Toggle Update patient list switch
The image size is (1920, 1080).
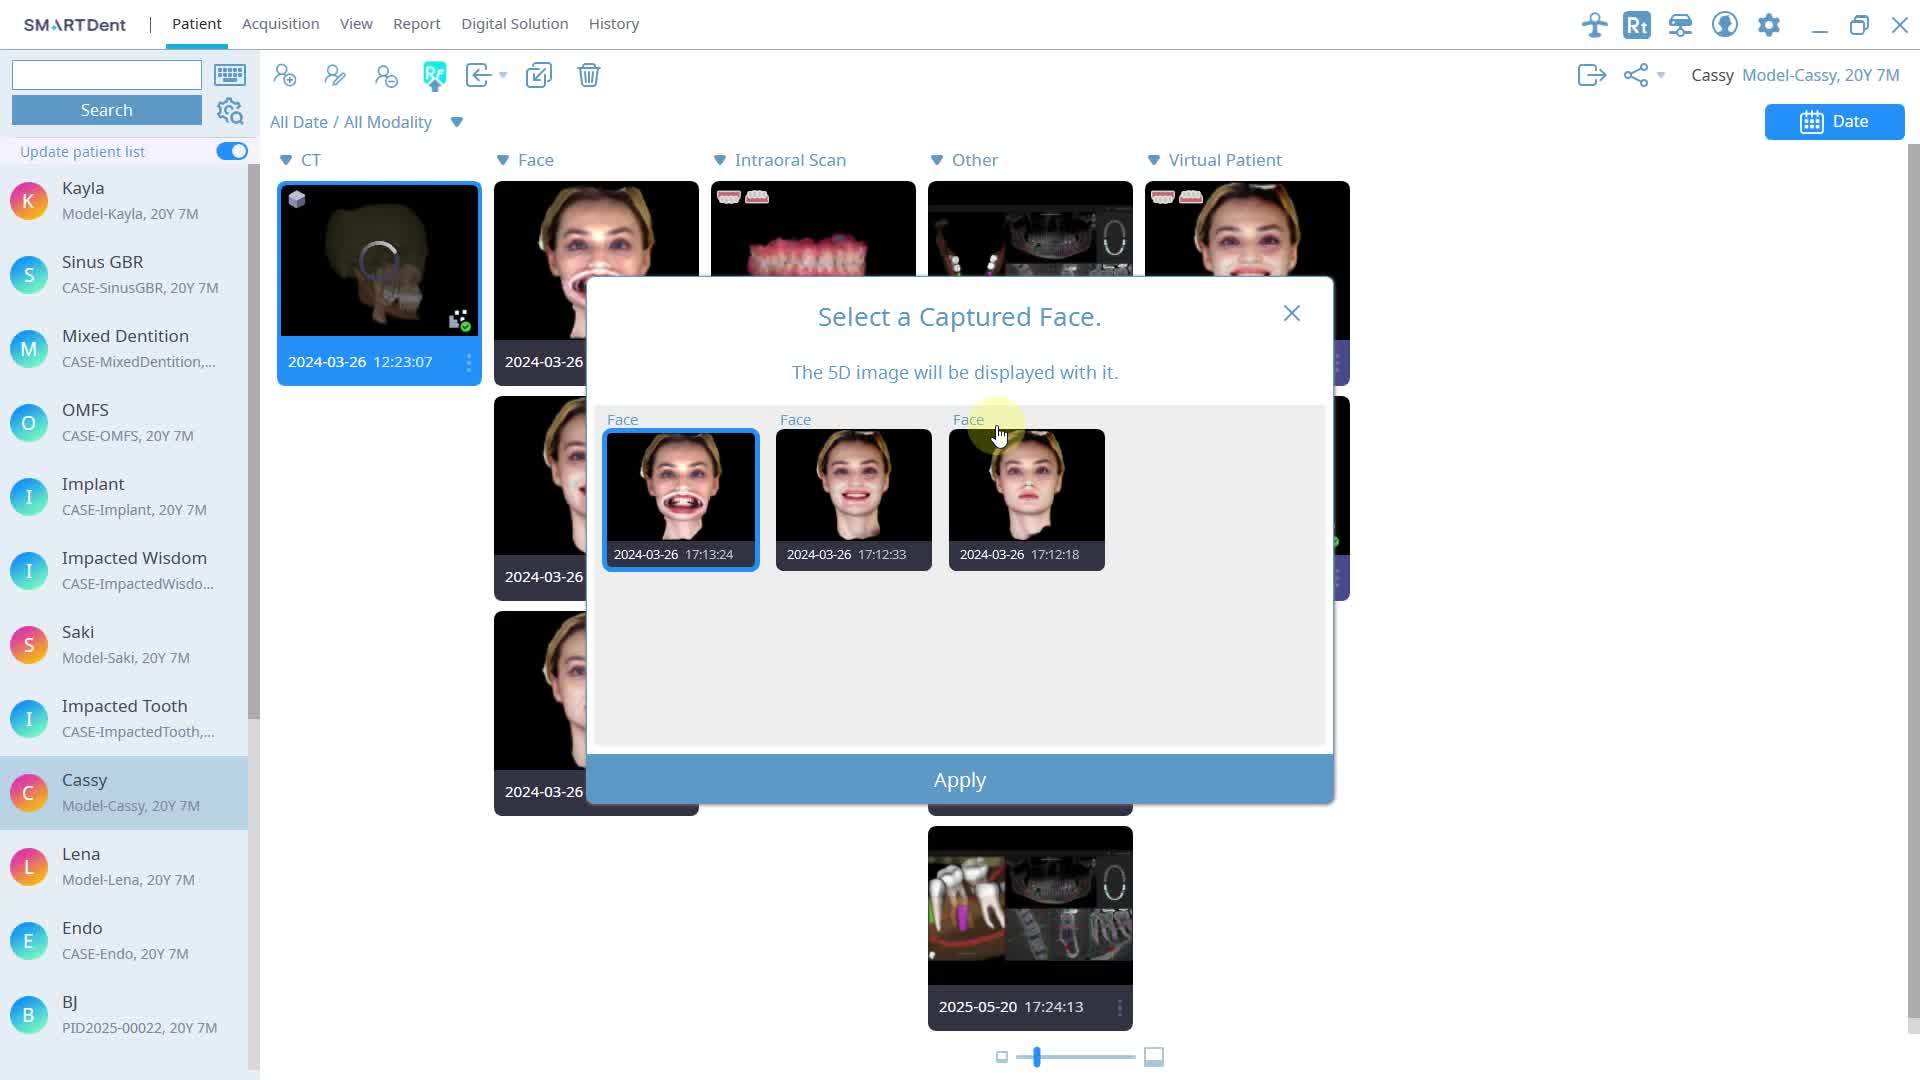(232, 151)
